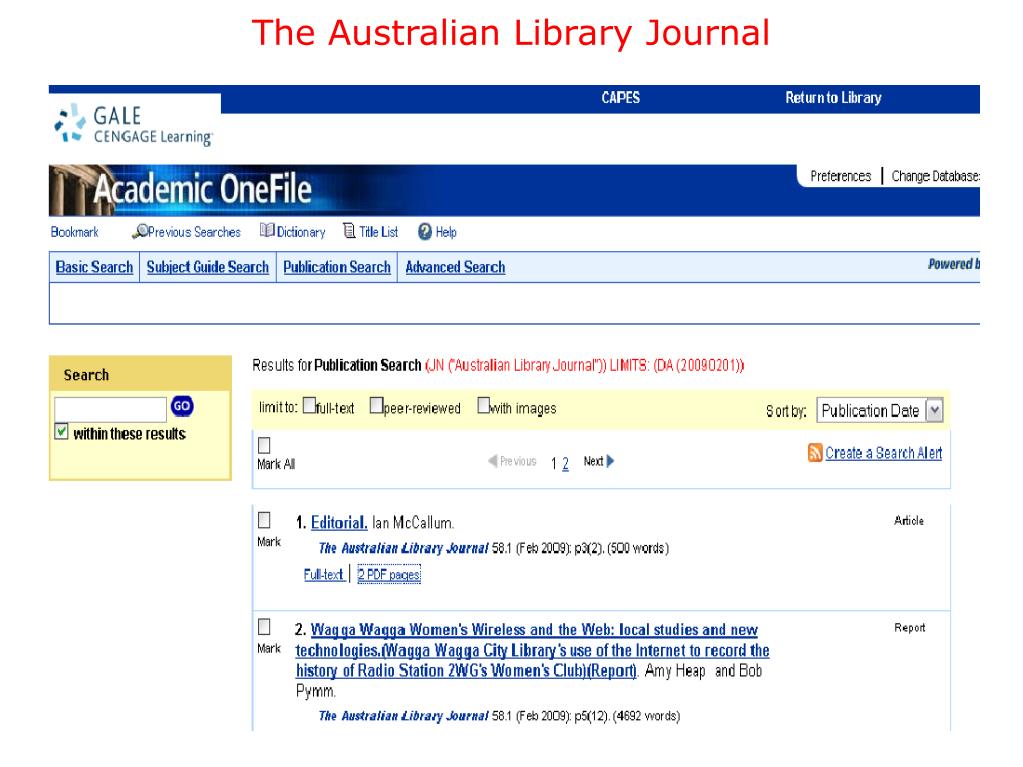Viewport: 1023px width, 767px height.
Task: Go to results page 2
Action: coord(565,463)
